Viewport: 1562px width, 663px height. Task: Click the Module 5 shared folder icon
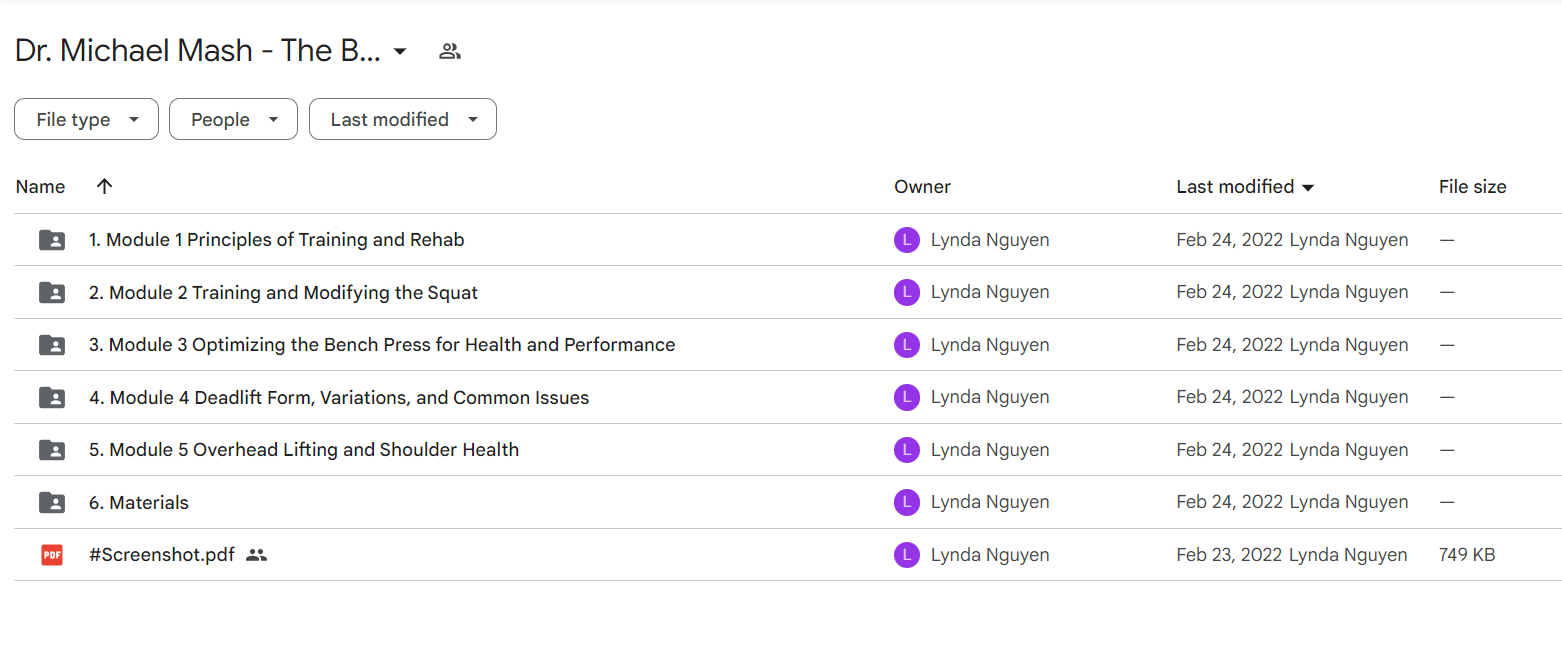click(52, 450)
